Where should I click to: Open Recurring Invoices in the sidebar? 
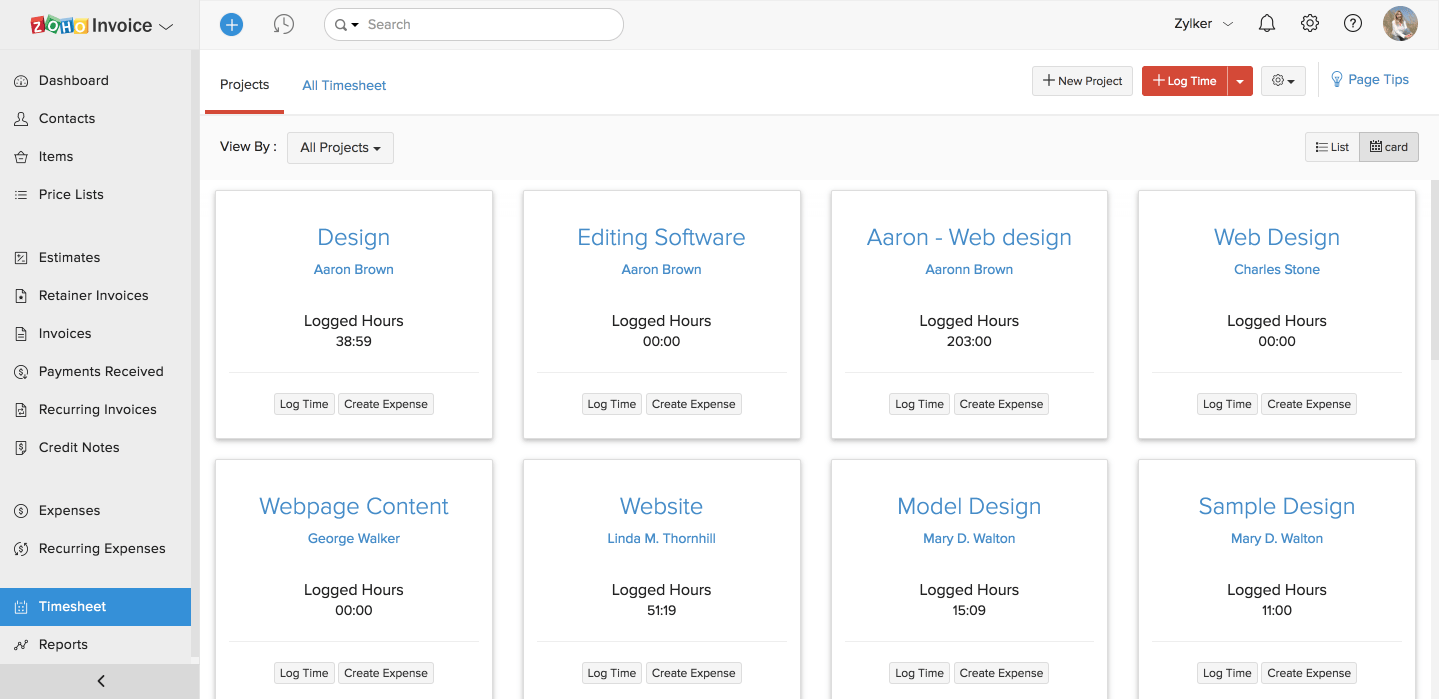coord(97,409)
